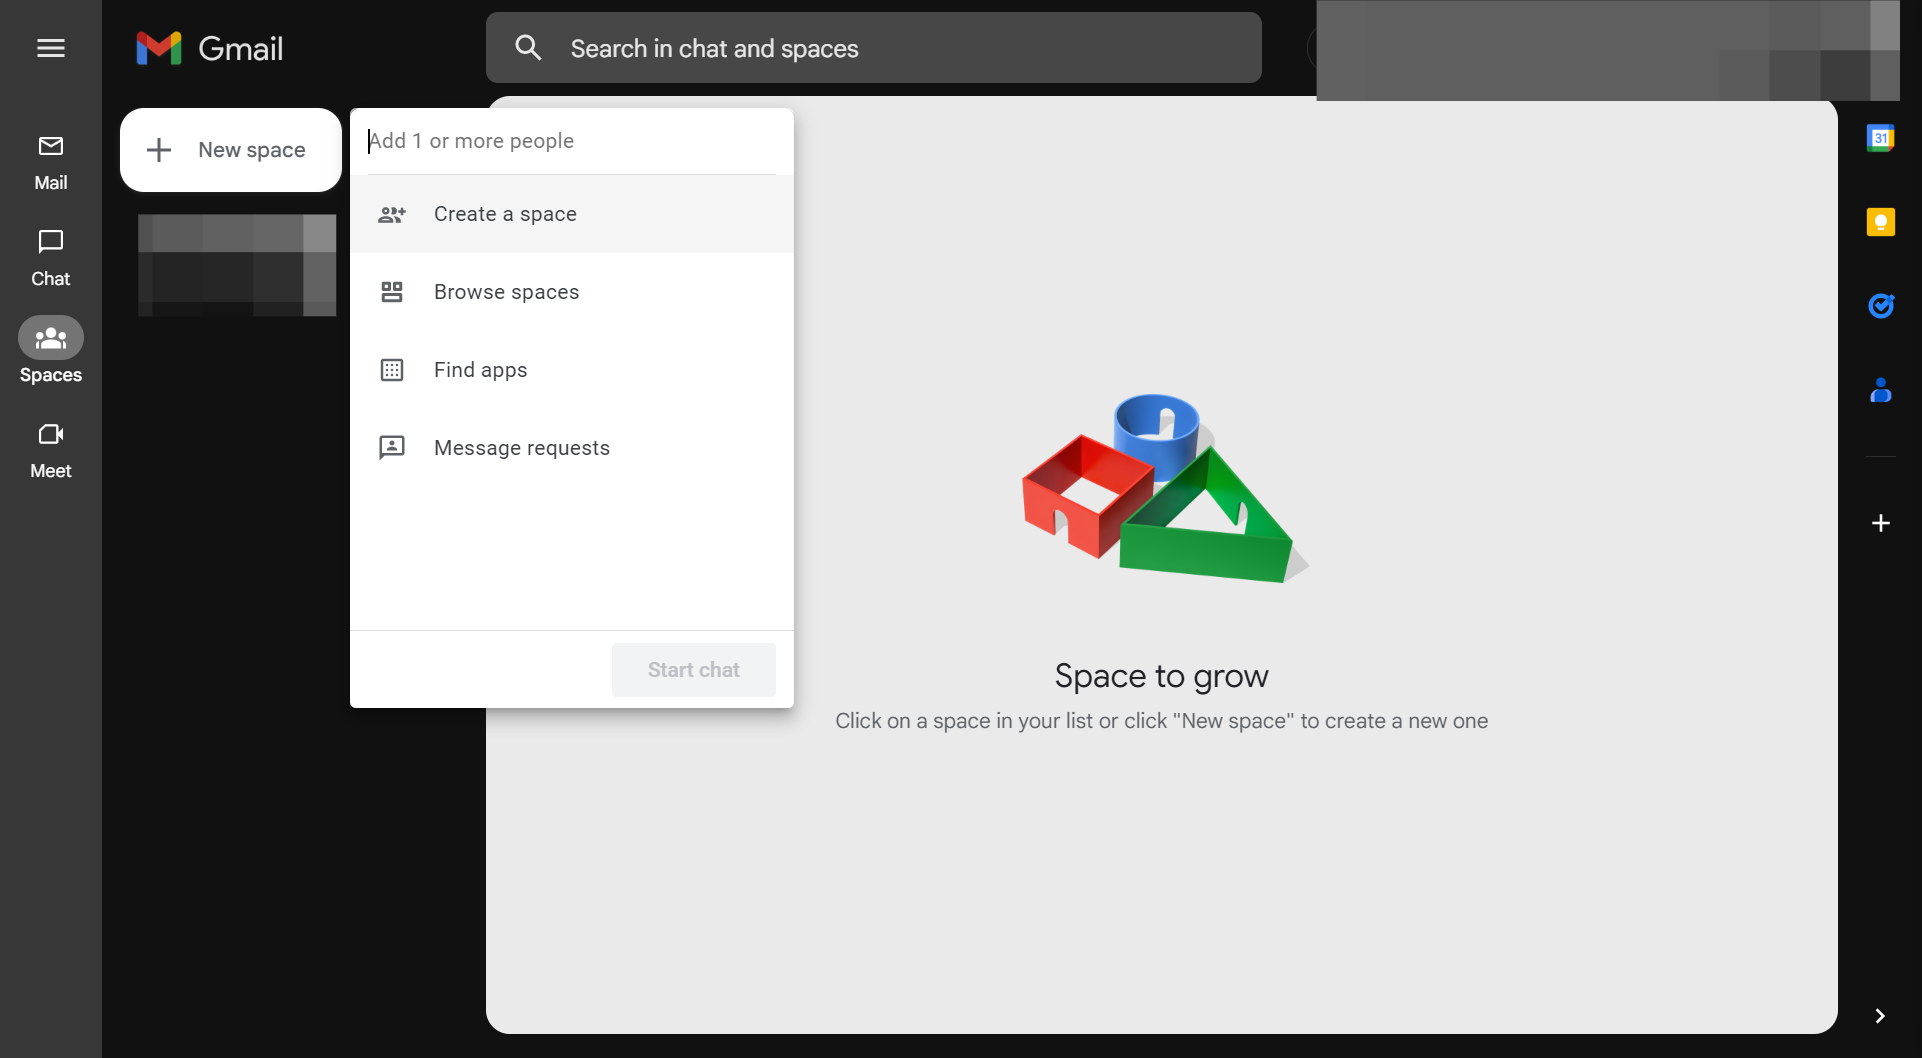Open Message requests
The width and height of the screenshot is (1922, 1058).
point(572,448)
